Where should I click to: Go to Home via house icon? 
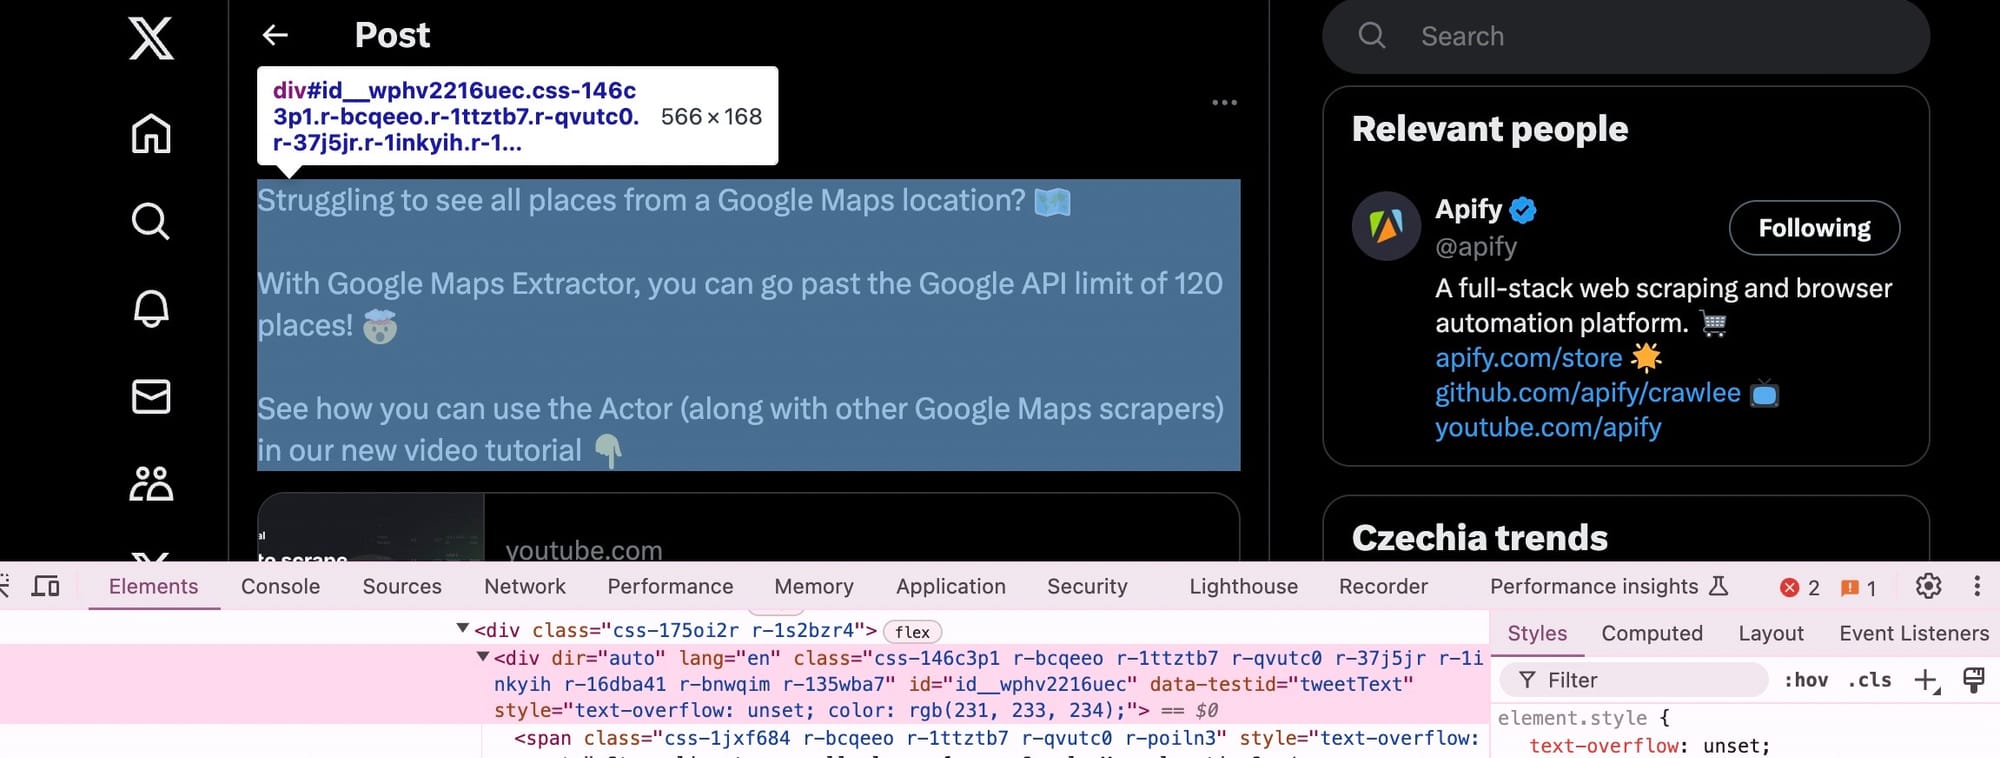tap(151, 133)
